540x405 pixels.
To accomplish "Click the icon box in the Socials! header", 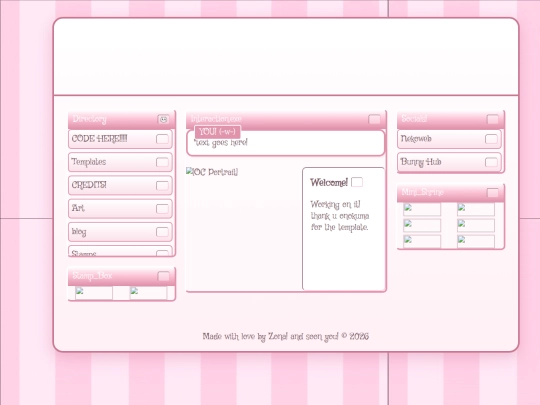I will 492,119.
